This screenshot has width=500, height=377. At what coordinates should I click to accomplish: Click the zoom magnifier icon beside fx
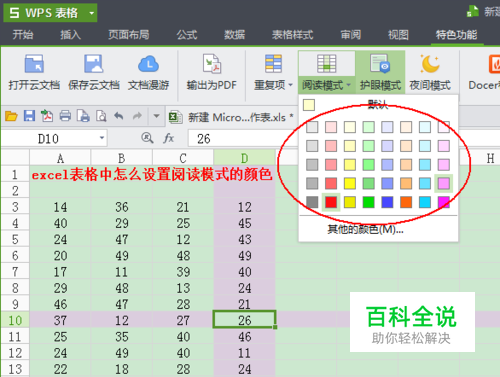pyautogui.click(x=147, y=138)
